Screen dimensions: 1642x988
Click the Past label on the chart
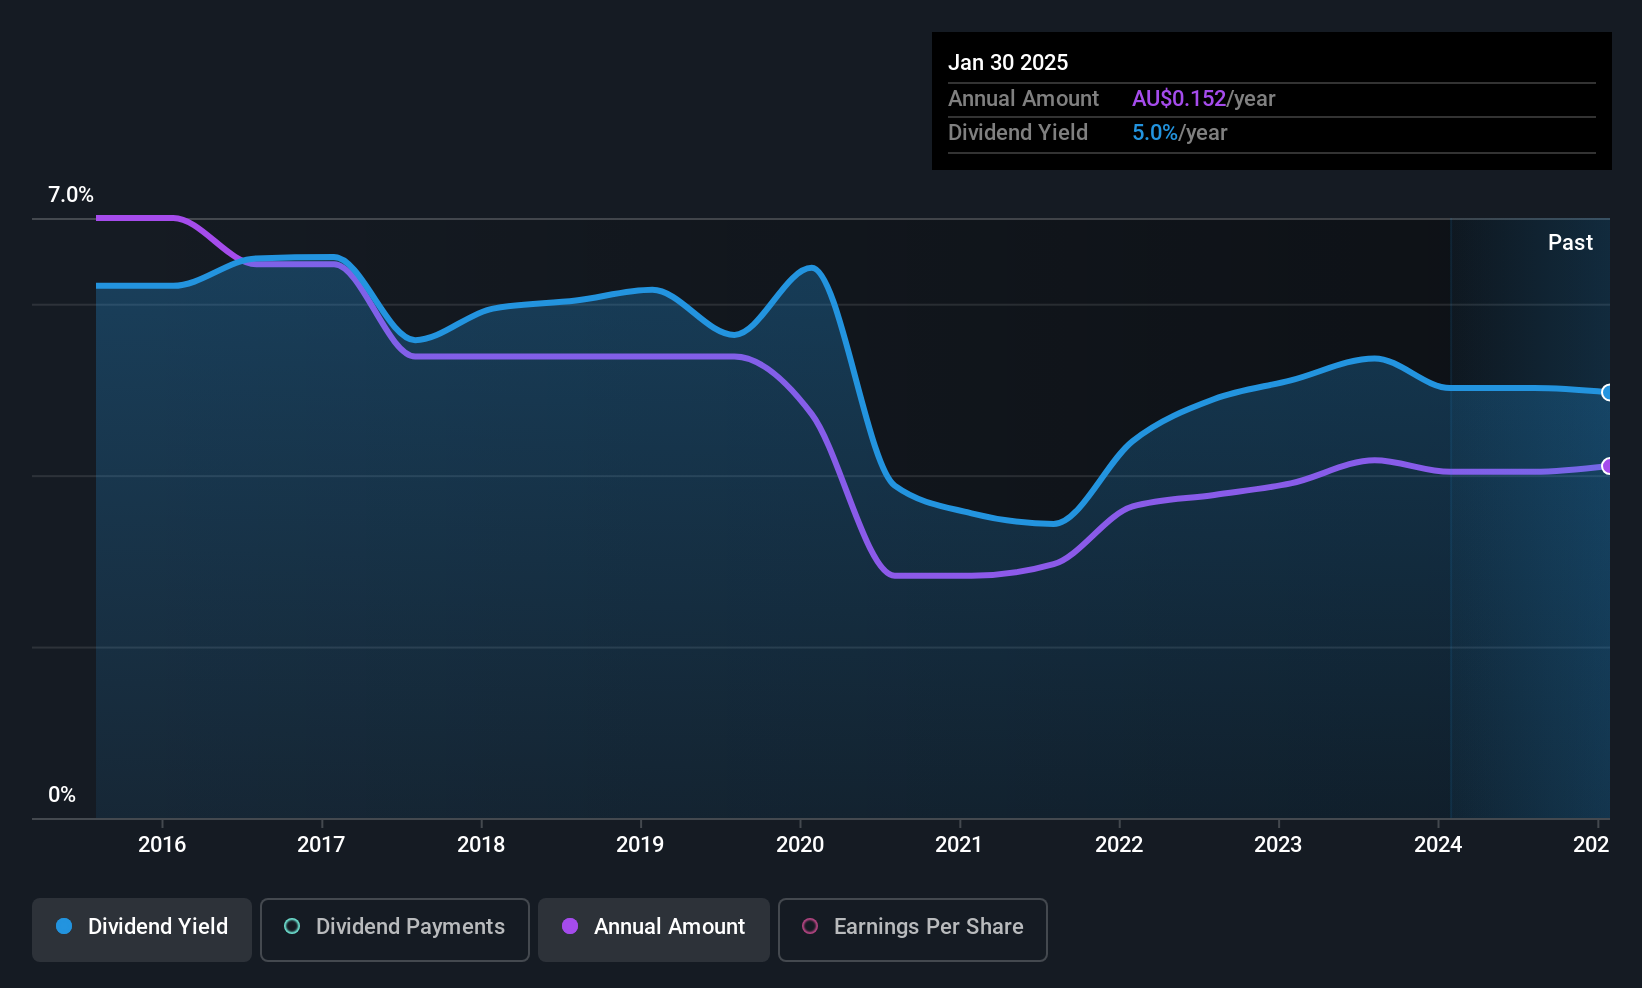pos(1570,242)
